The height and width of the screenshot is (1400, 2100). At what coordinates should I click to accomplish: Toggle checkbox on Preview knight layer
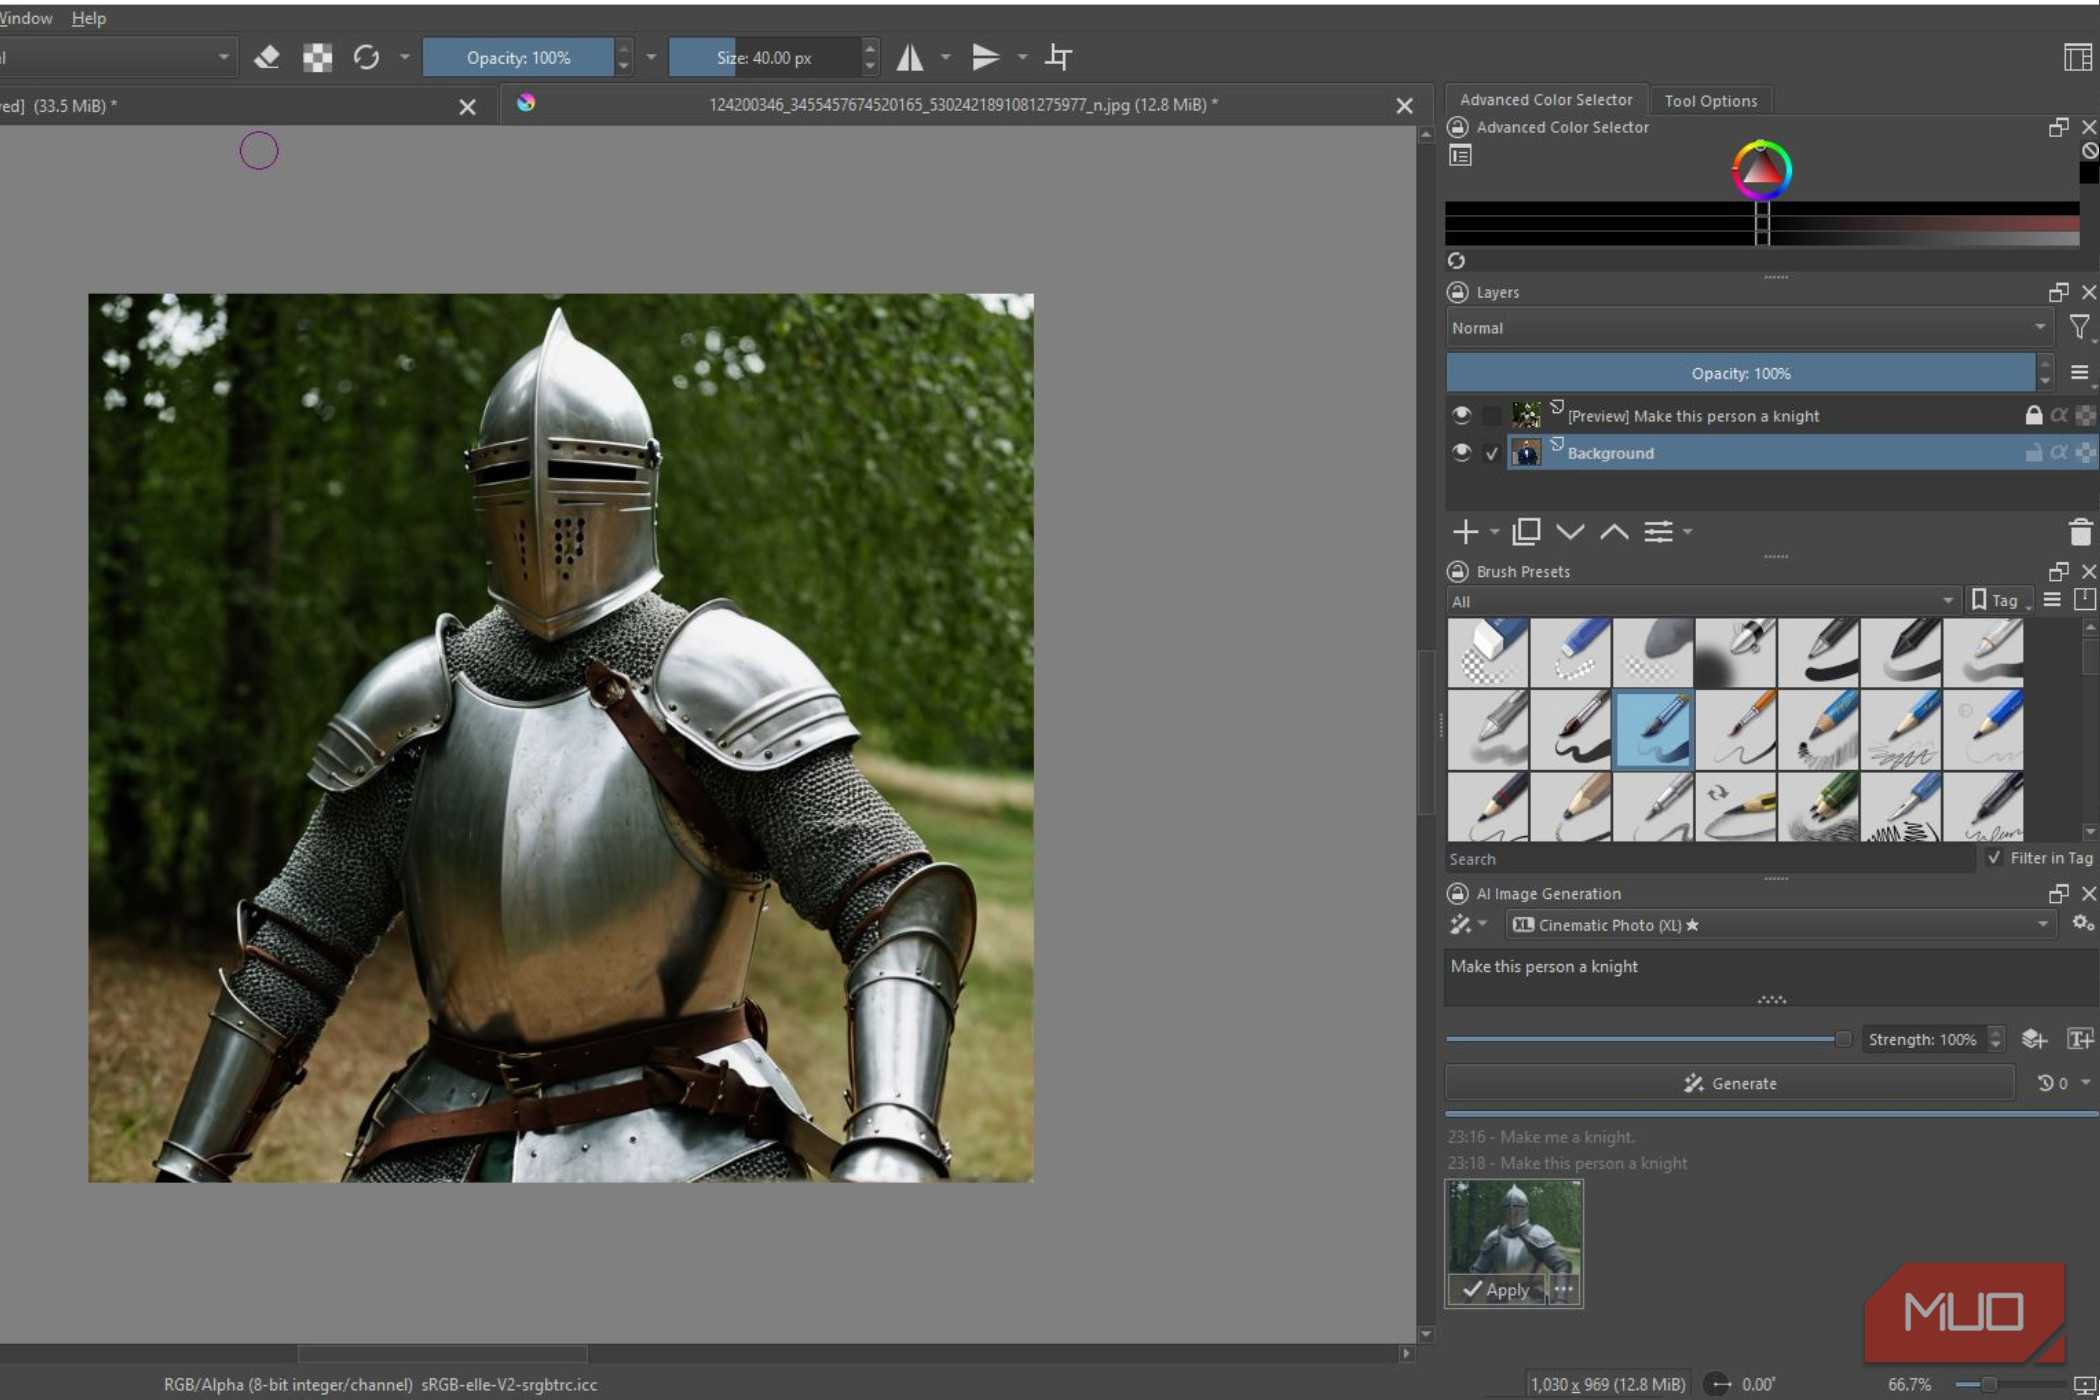tap(1491, 415)
